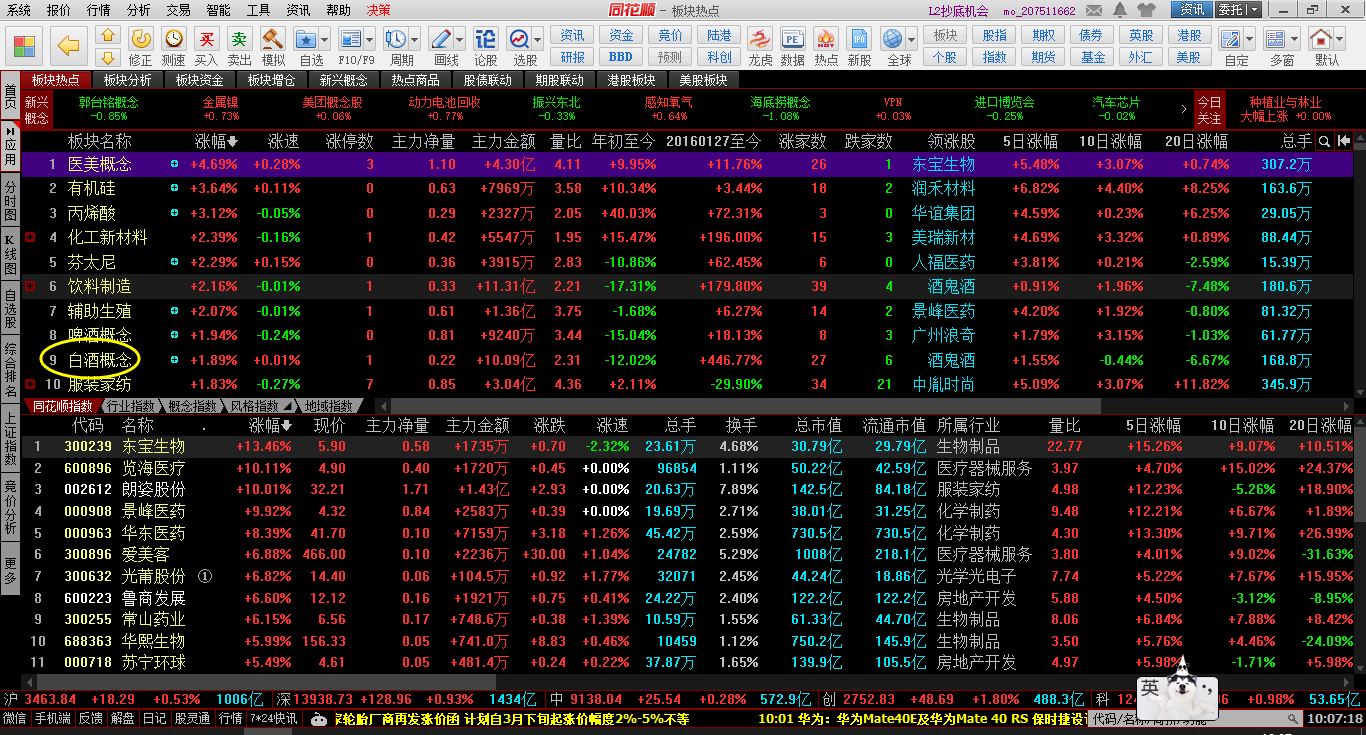
Task: Click the 研报 research report button
Action: 573,57
